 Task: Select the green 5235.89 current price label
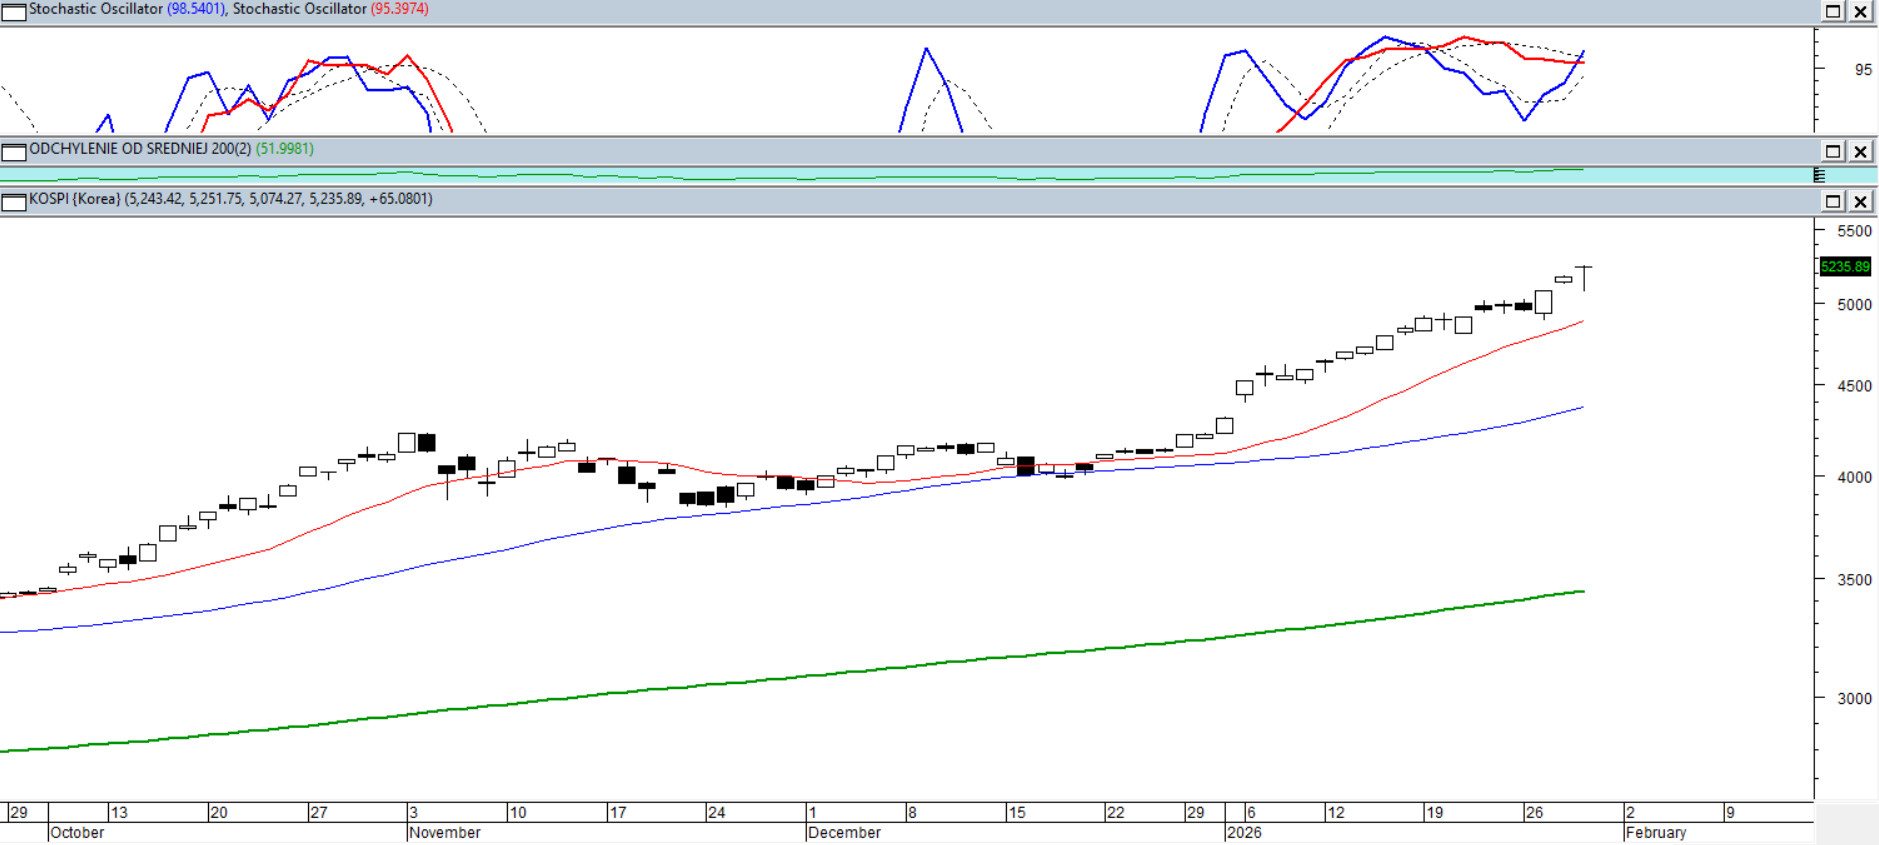point(1844,267)
